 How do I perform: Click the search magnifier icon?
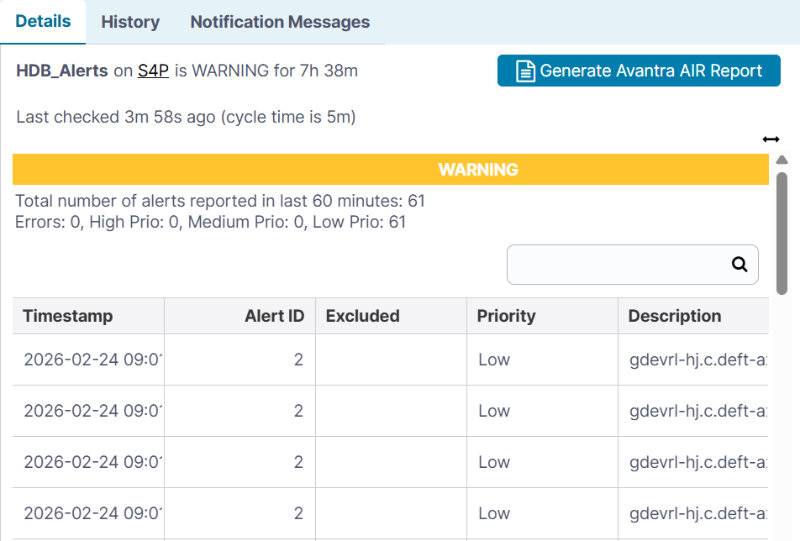pyautogui.click(x=739, y=264)
